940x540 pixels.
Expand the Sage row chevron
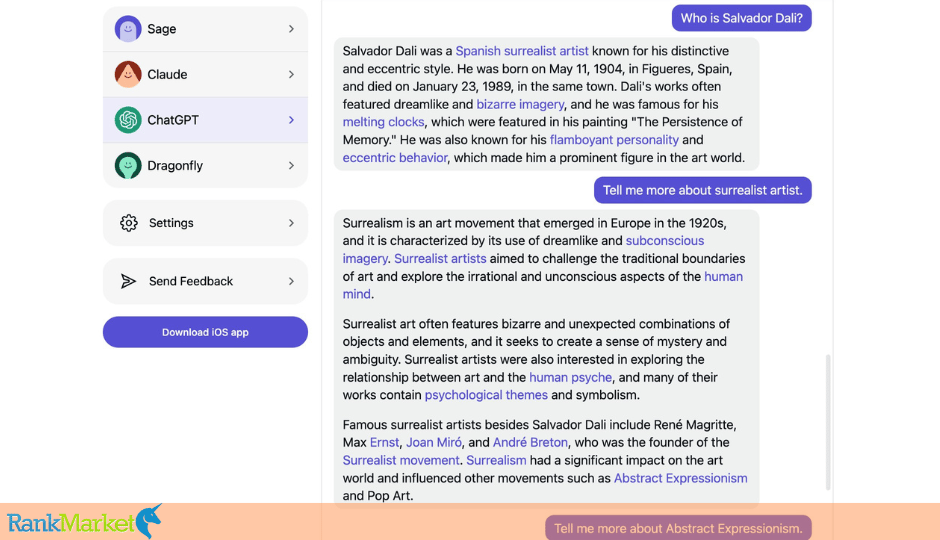(x=291, y=29)
